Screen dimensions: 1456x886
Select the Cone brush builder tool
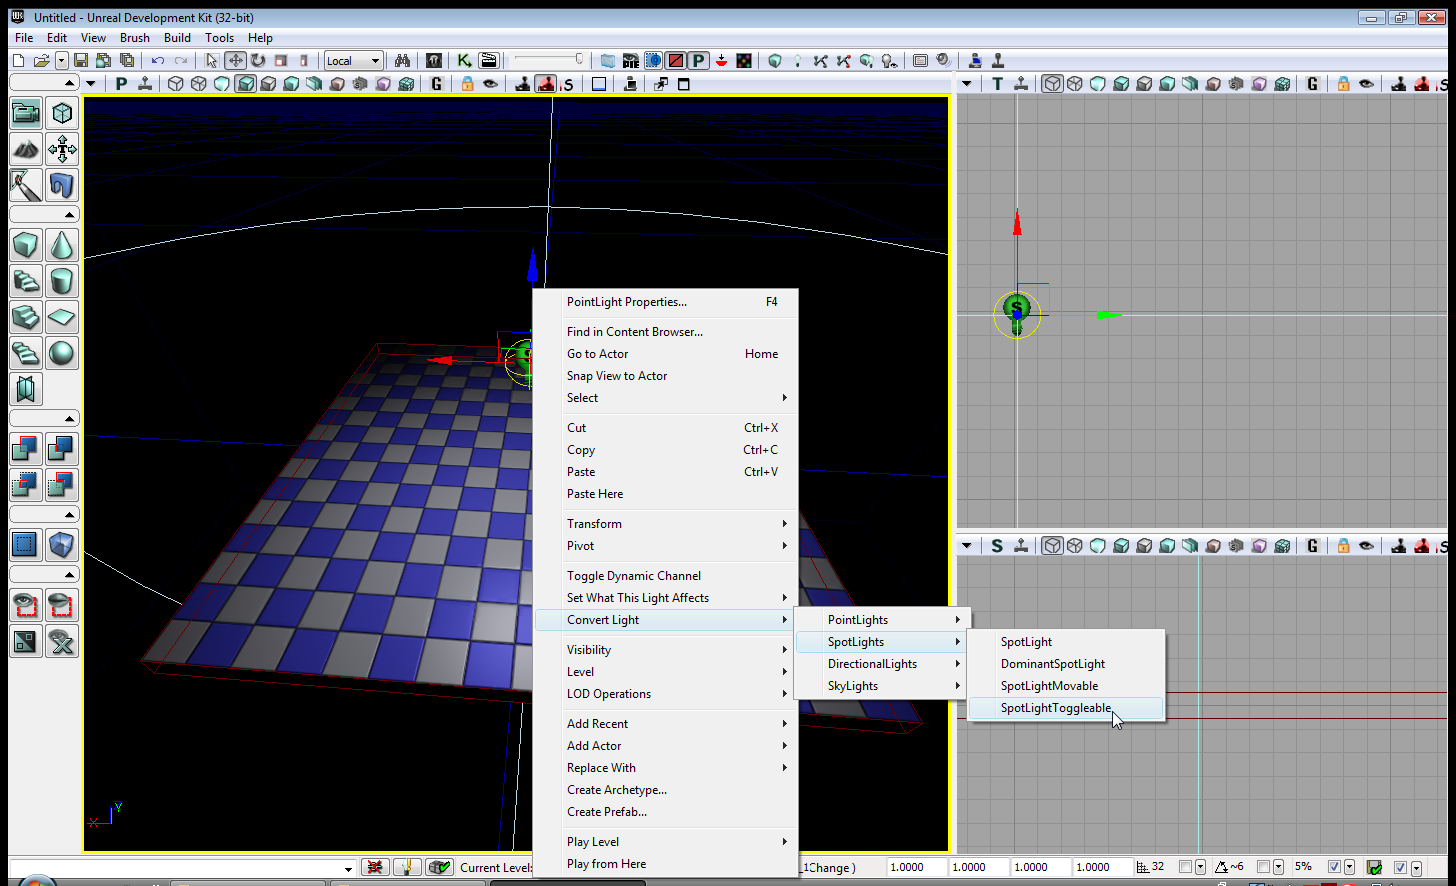62,245
